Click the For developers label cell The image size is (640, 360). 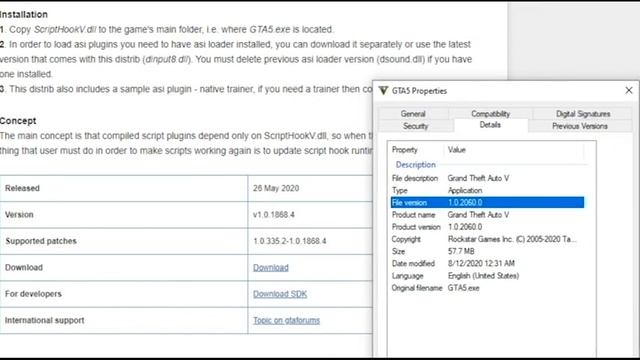(x=124, y=294)
